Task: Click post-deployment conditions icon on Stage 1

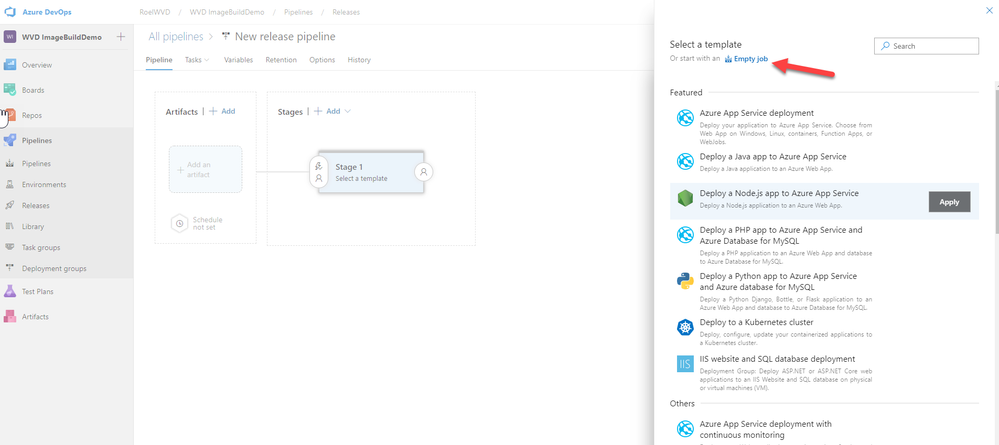Action: (x=425, y=172)
